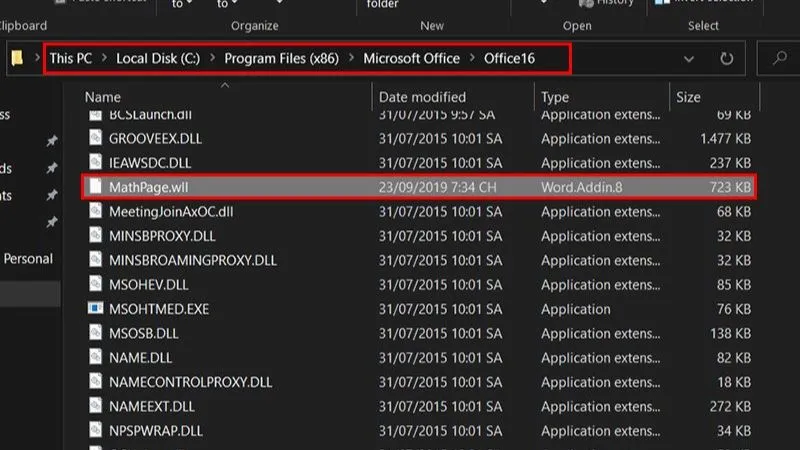Expand the chevron after Program Files (x86)
The image size is (800, 450).
click(350, 59)
